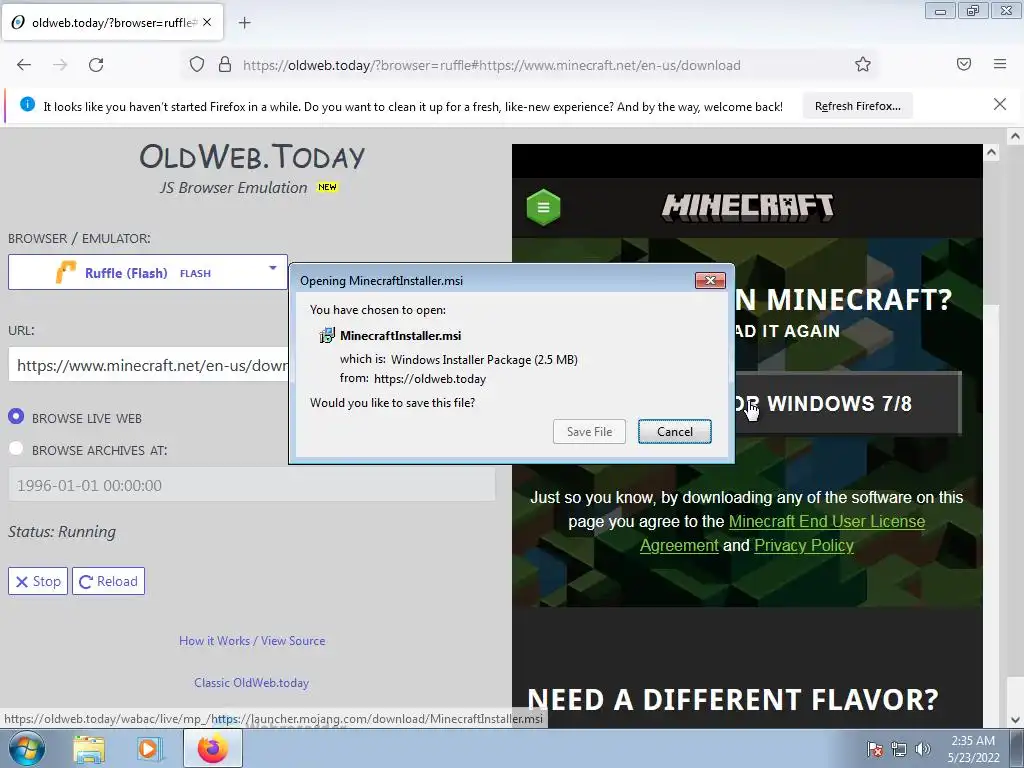This screenshot has height=768, width=1024.
Task: Click the blue info icon in notification bar
Action: click(27, 104)
